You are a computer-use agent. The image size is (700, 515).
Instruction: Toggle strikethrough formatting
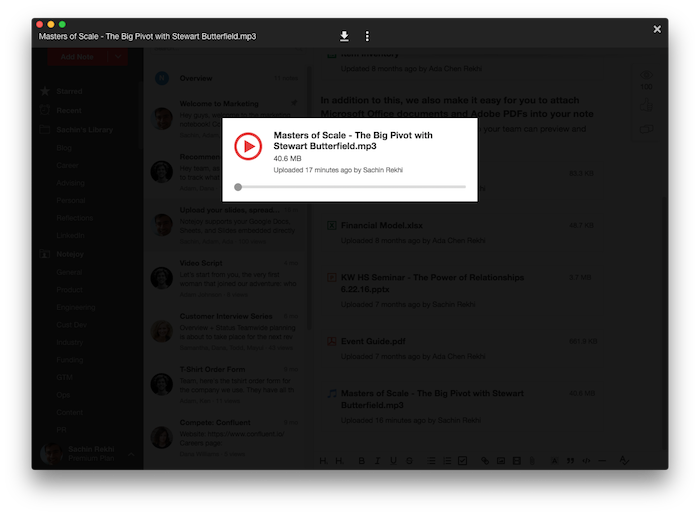[x=409, y=461]
